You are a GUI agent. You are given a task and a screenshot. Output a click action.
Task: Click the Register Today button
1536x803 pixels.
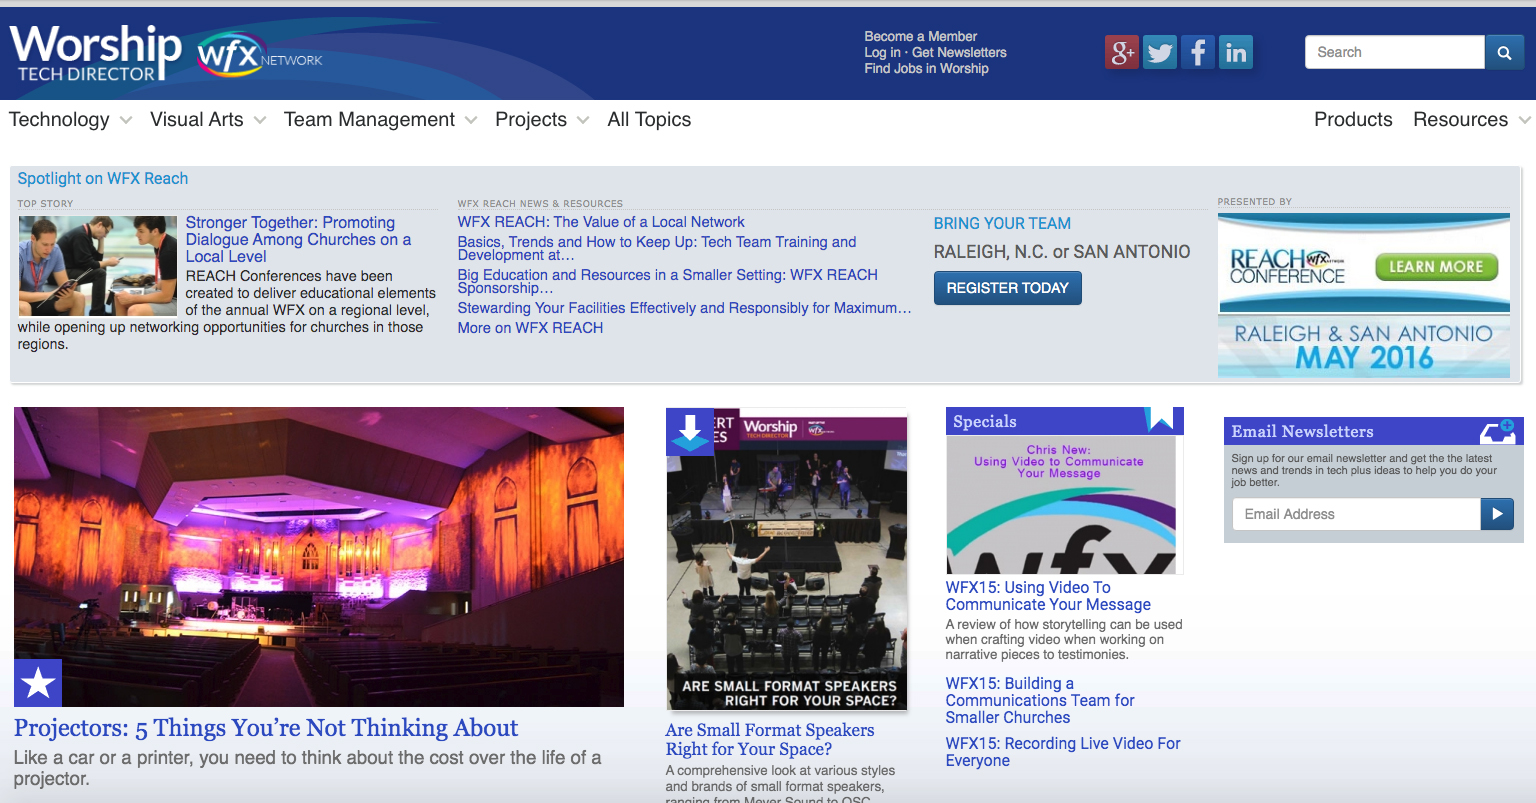[x=1007, y=288]
